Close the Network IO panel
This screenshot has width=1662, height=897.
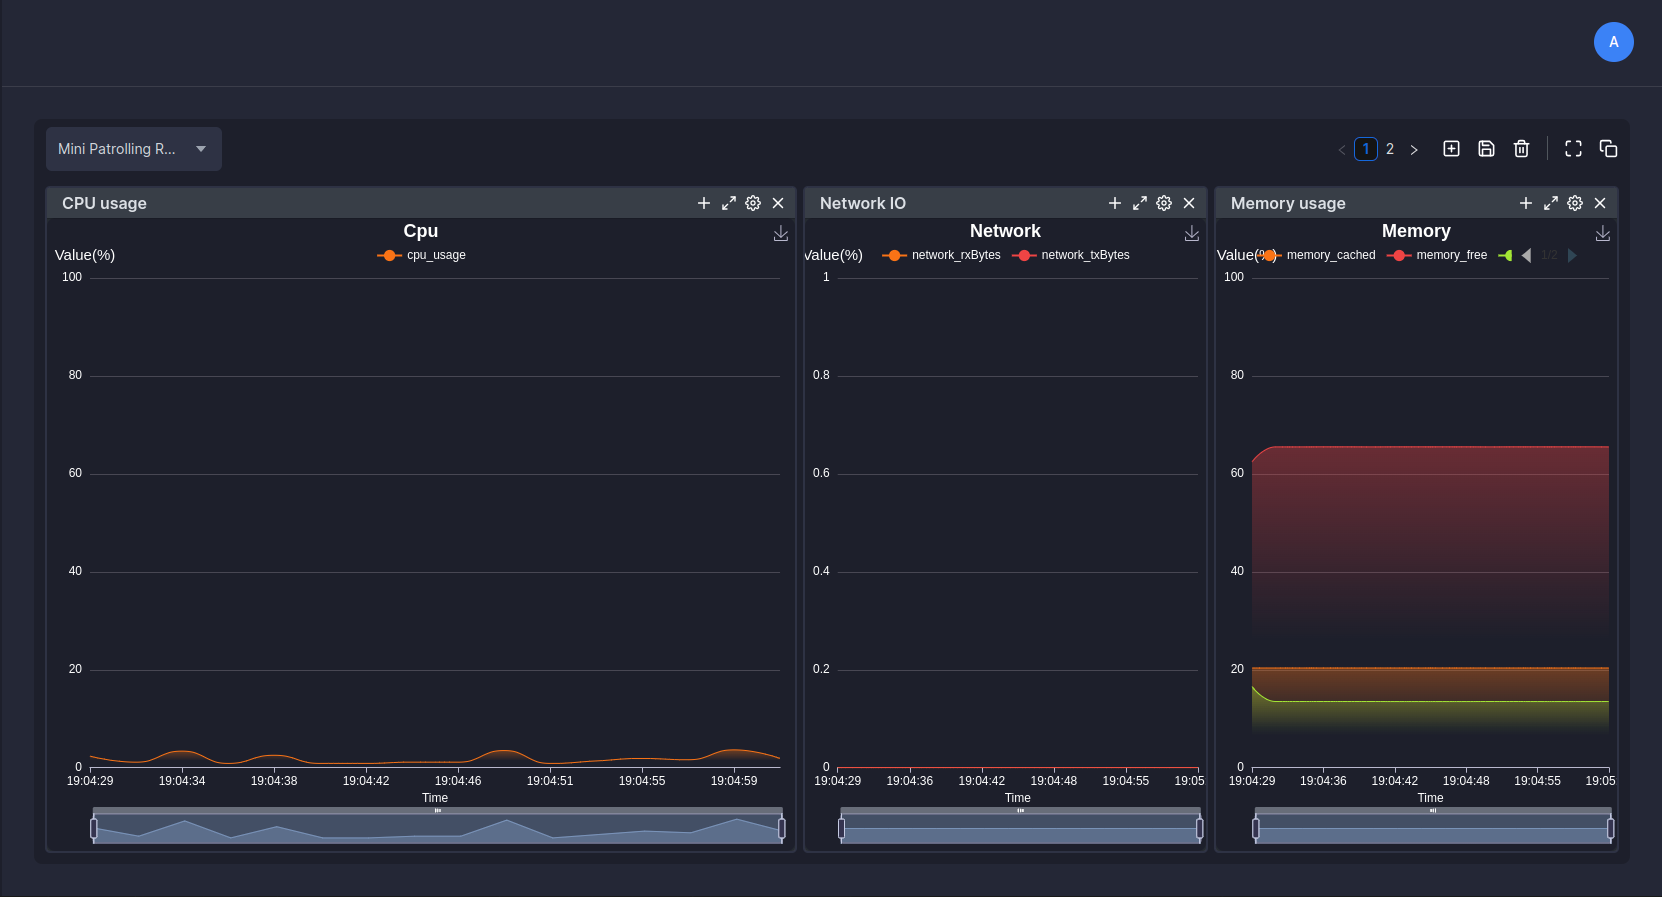click(1189, 203)
